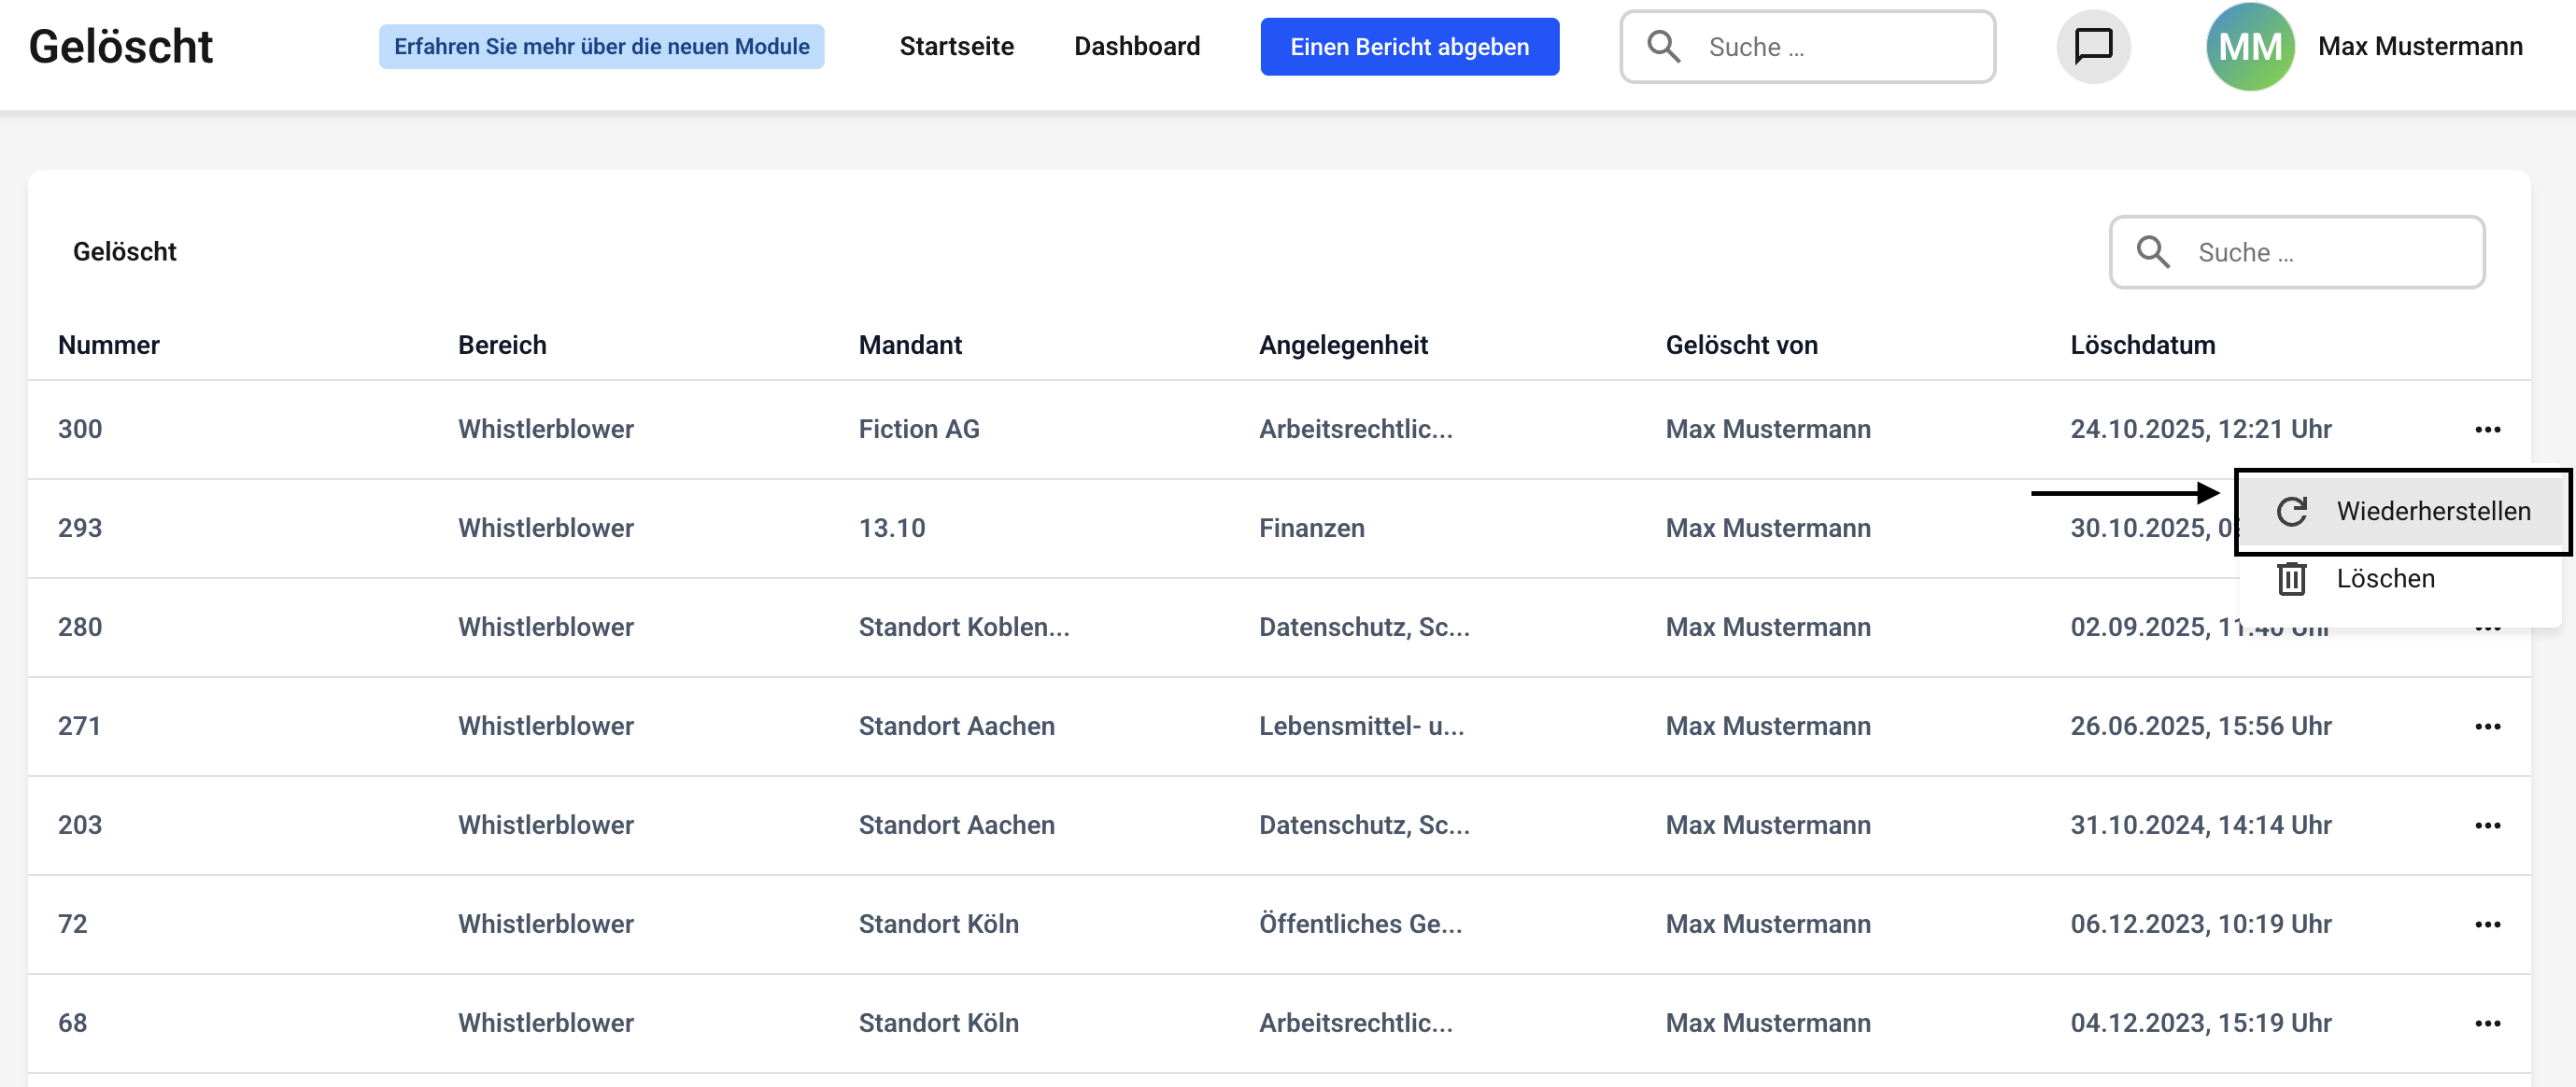Open three-dot menu for row 203
Image resolution: width=2576 pixels, height=1087 pixels.
point(2487,825)
